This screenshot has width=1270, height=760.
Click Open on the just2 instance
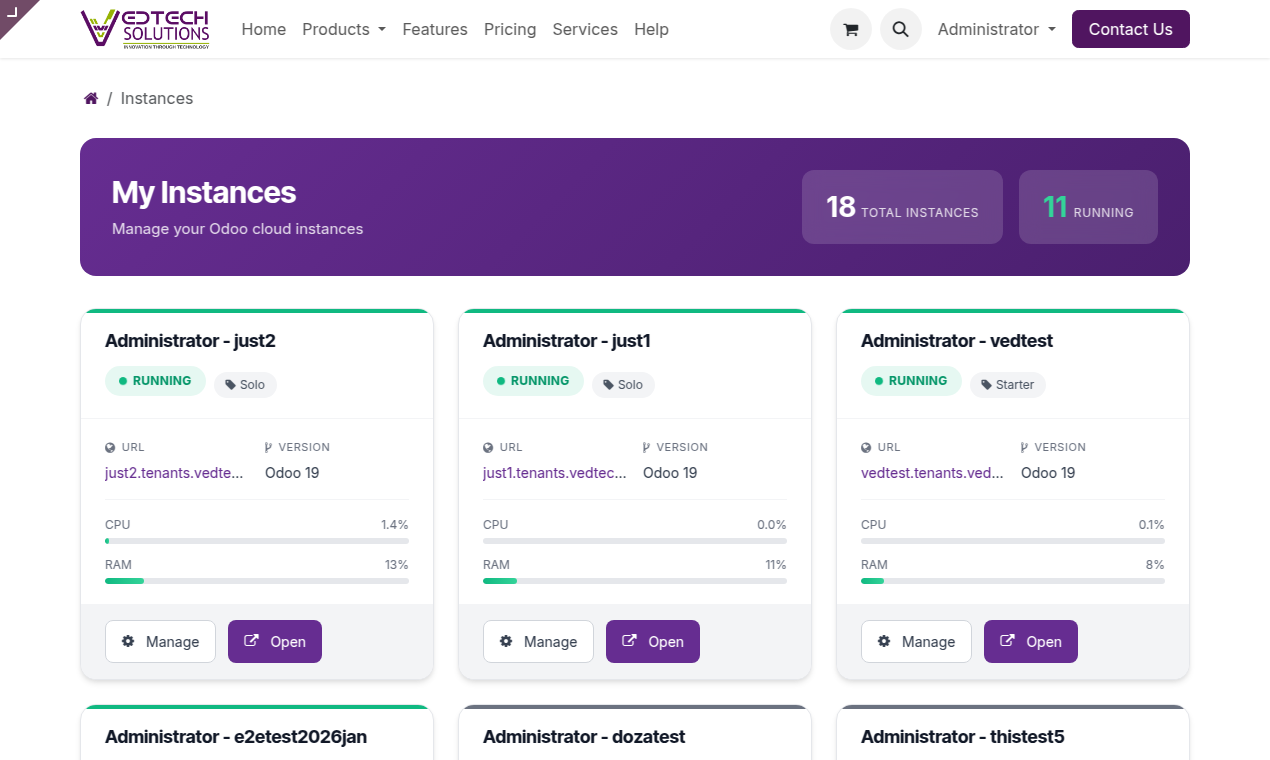click(x=275, y=641)
